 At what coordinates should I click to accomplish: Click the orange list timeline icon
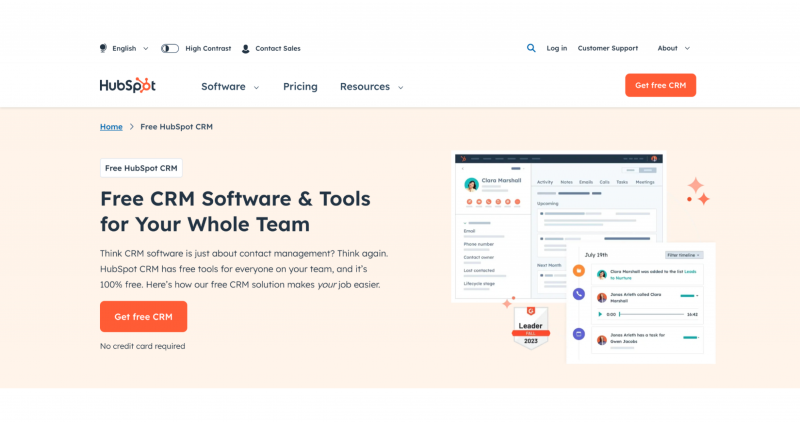coord(579,270)
